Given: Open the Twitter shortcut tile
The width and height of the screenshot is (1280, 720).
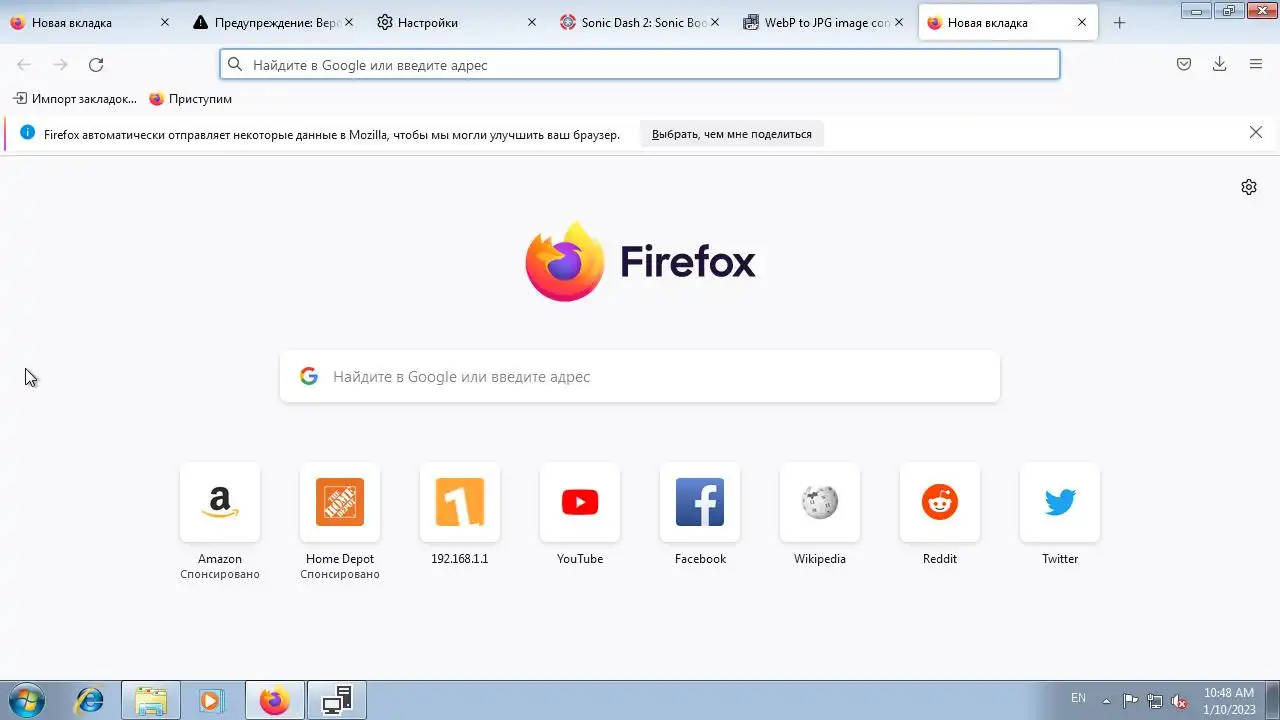Looking at the screenshot, I should click(x=1060, y=502).
